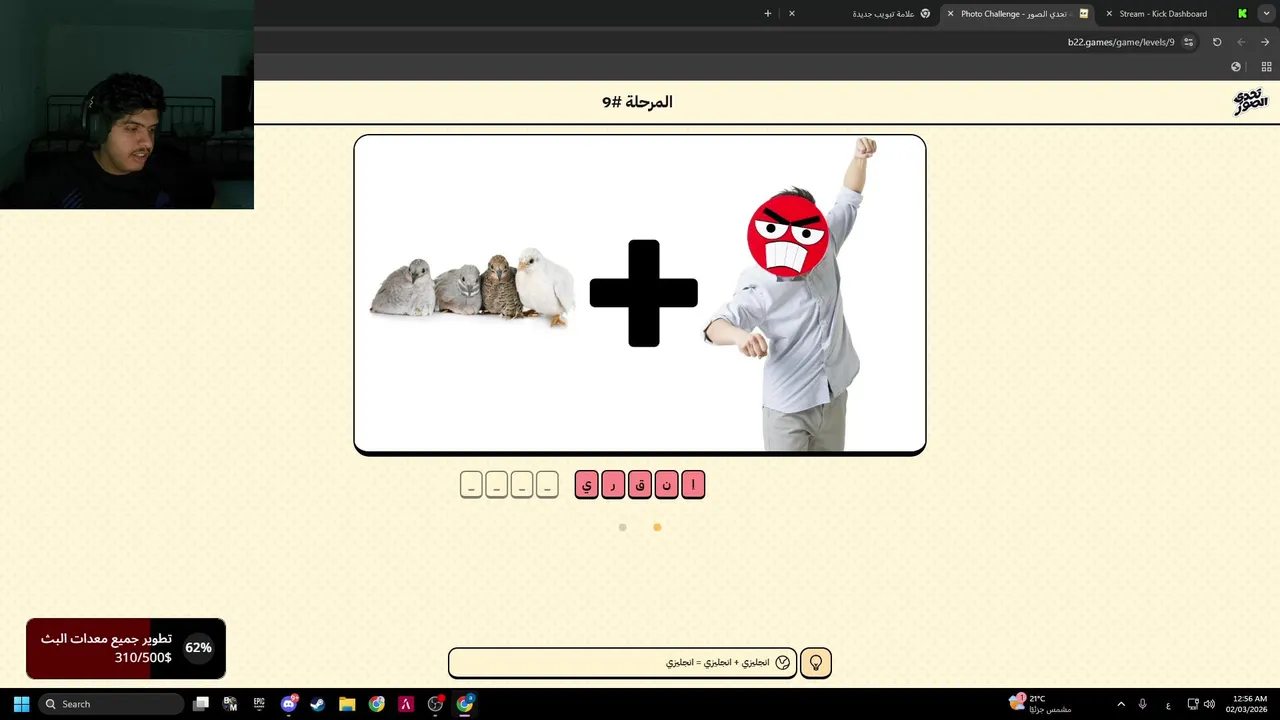This screenshot has width=1280, height=720.
Task: Click the address bar URL b22.games
Action: tap(1121, 42)
